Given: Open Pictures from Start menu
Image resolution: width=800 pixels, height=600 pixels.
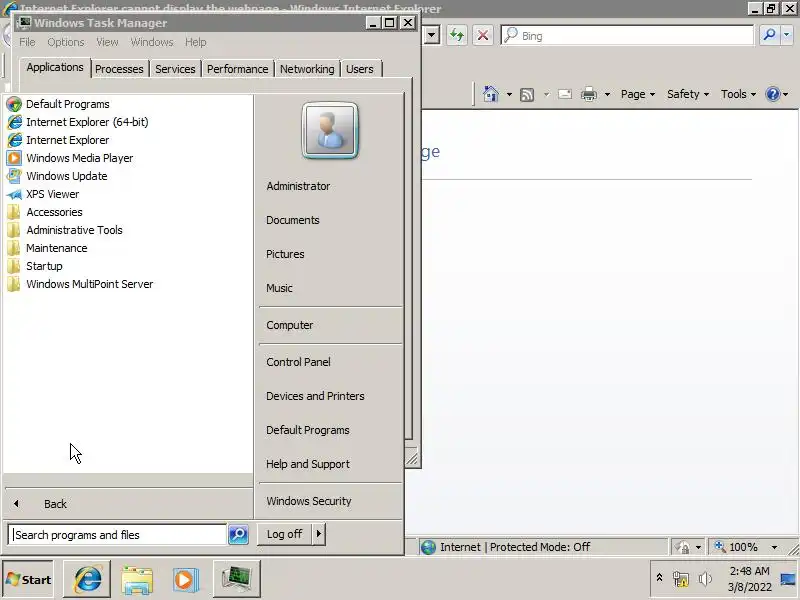Looking at the screenshot, I should click(x=285, y=254).
